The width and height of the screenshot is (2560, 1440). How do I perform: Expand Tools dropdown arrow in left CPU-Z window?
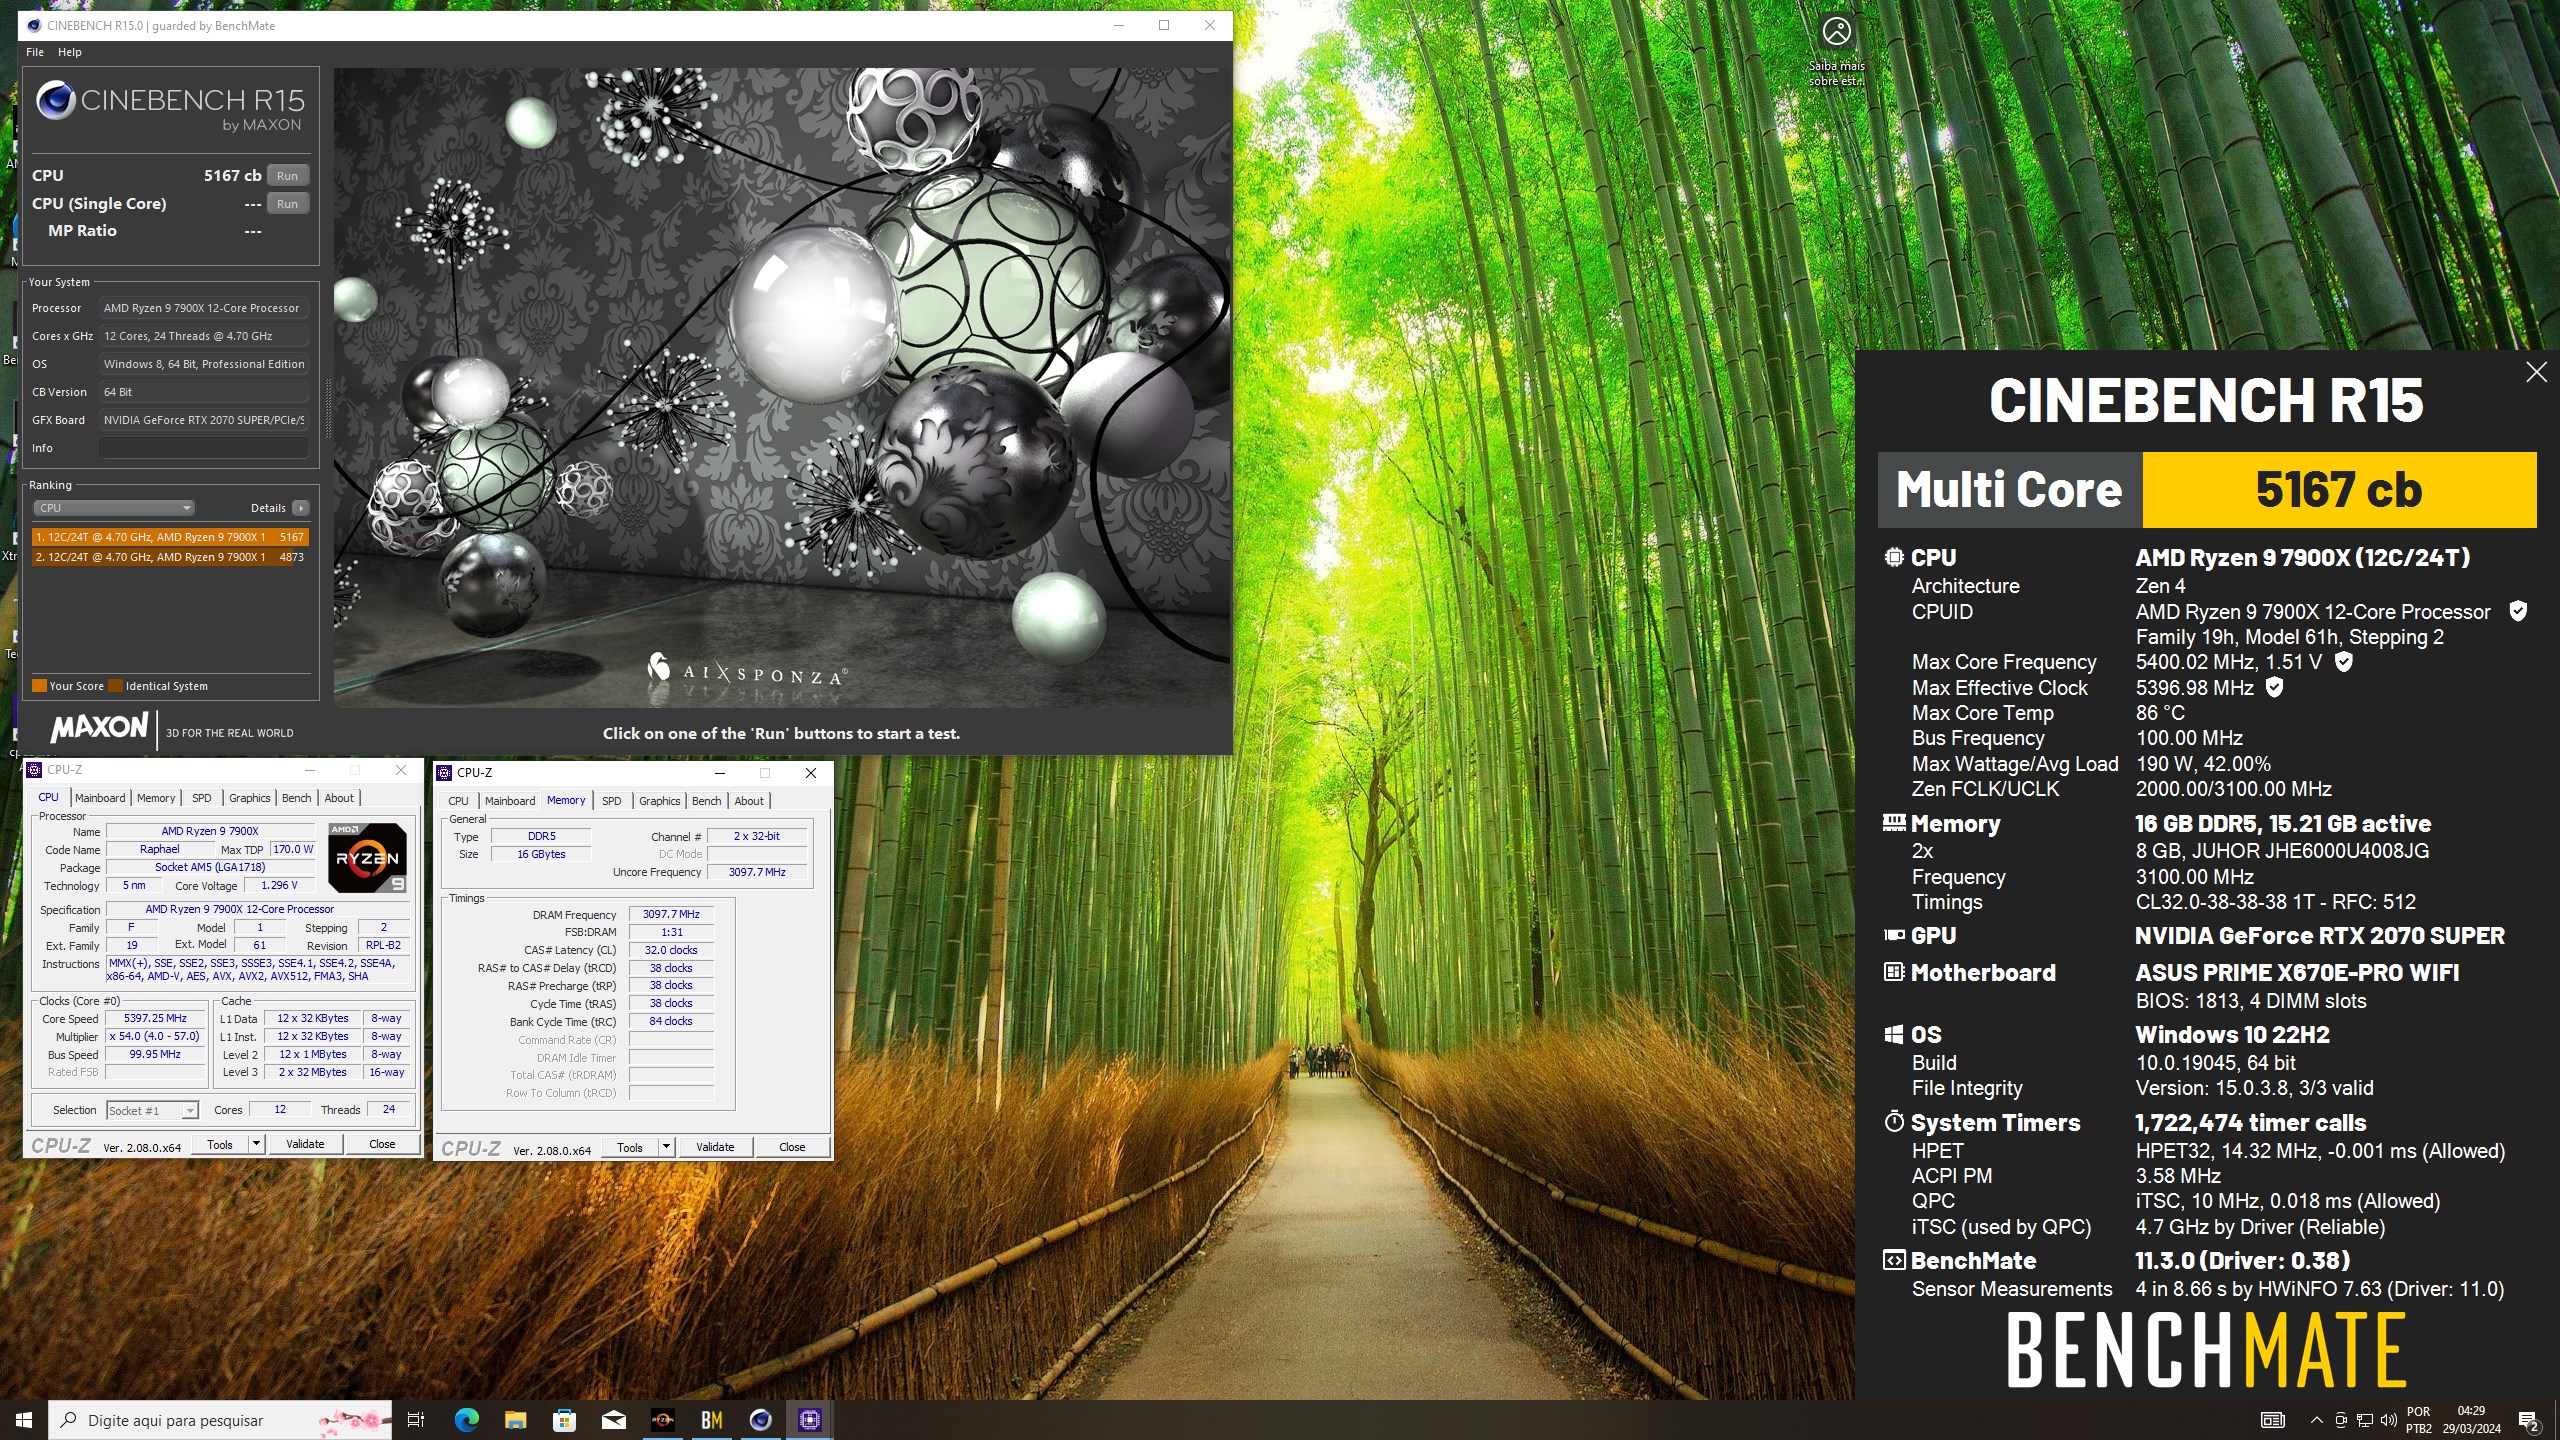(256, 1144)
